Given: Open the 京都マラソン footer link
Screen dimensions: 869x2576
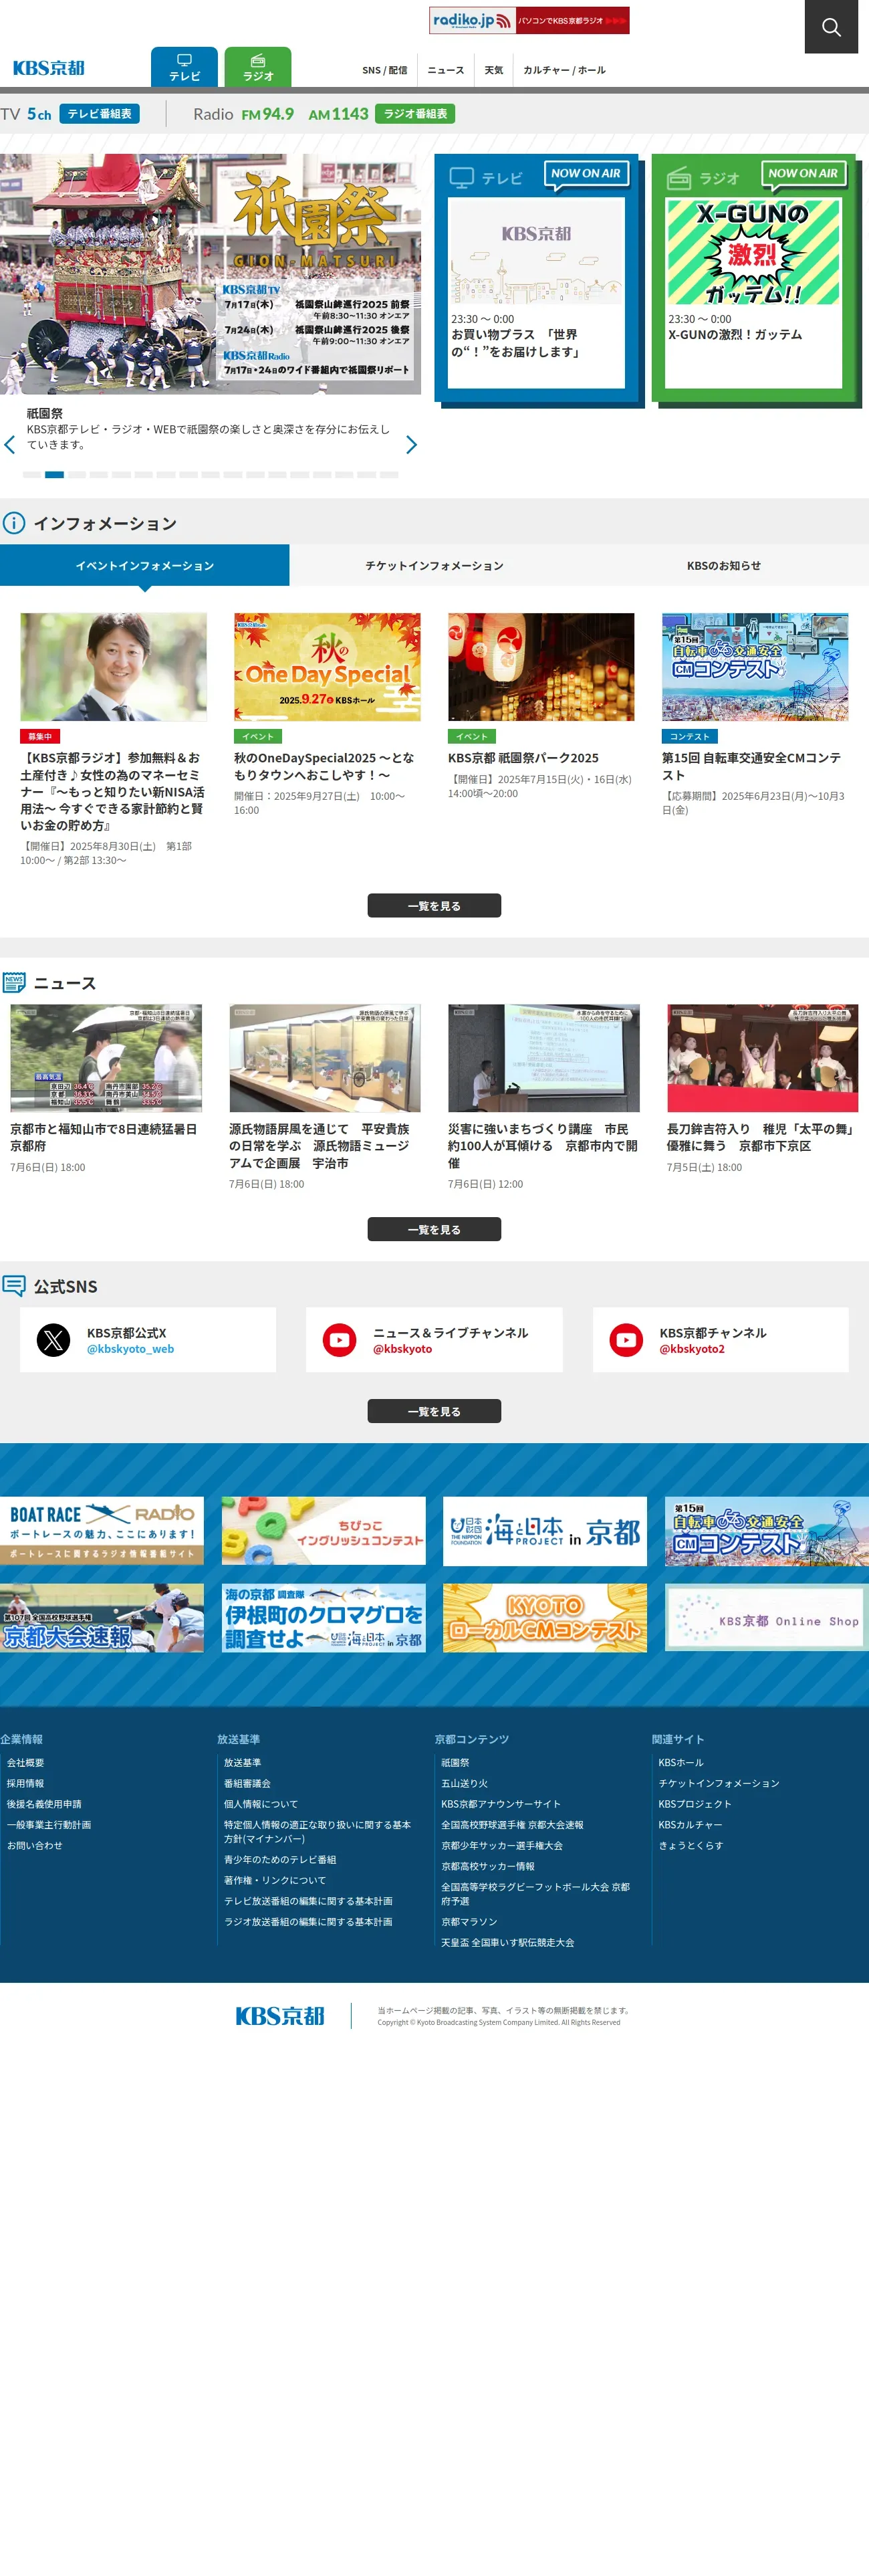Looking at the screenshot, I should click(x=469, y=1922).
